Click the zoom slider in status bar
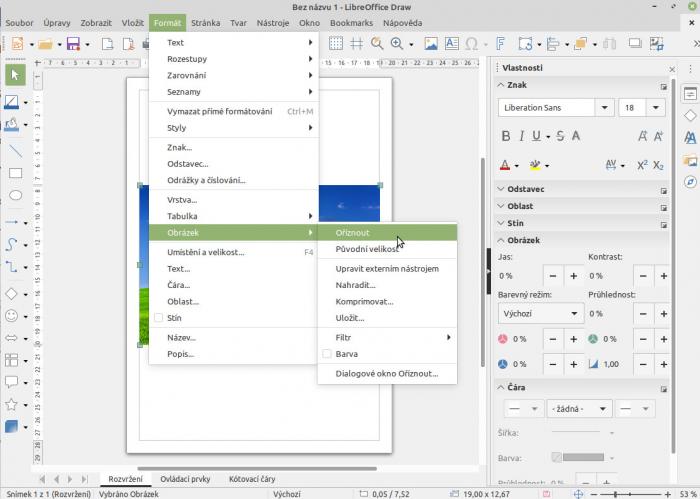 click(x=629, y=494)
